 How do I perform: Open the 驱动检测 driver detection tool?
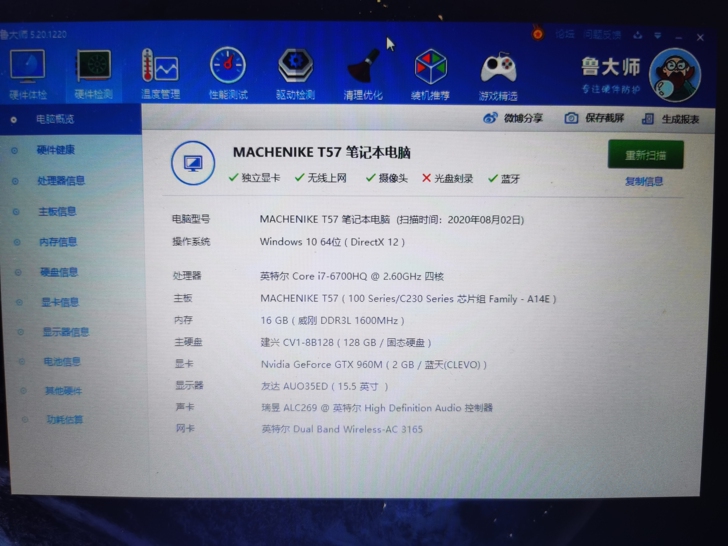pos(296,74)
